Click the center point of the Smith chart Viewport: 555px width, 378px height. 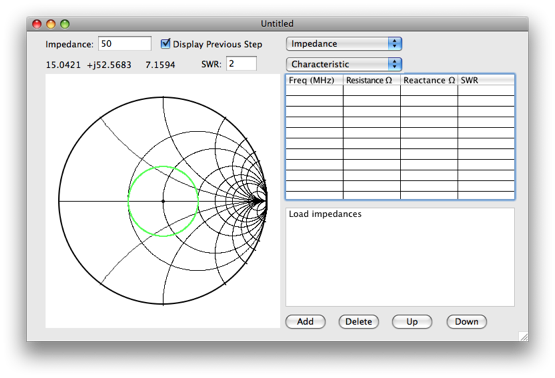(x=163, y=201)
